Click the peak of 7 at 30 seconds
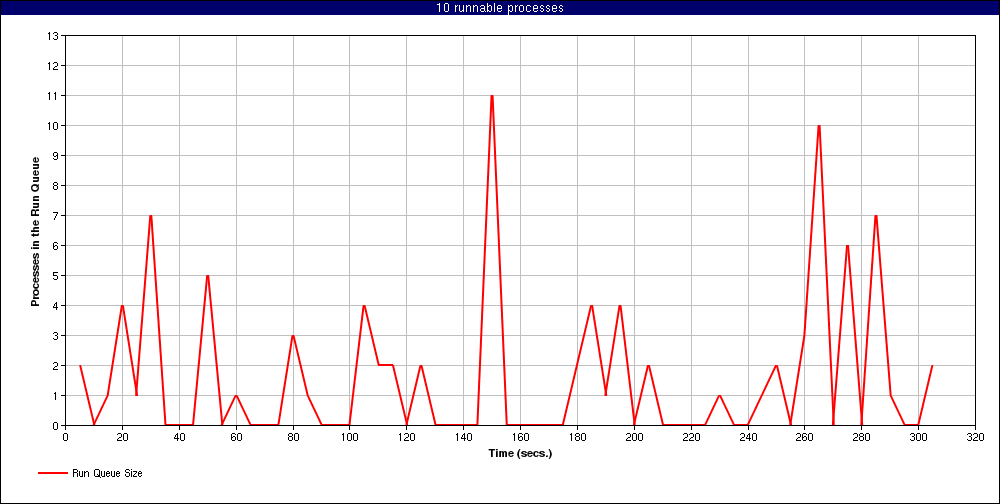The height and width of the screenshot is (504, 1000). pyautogui.click(x=151, y=216)
